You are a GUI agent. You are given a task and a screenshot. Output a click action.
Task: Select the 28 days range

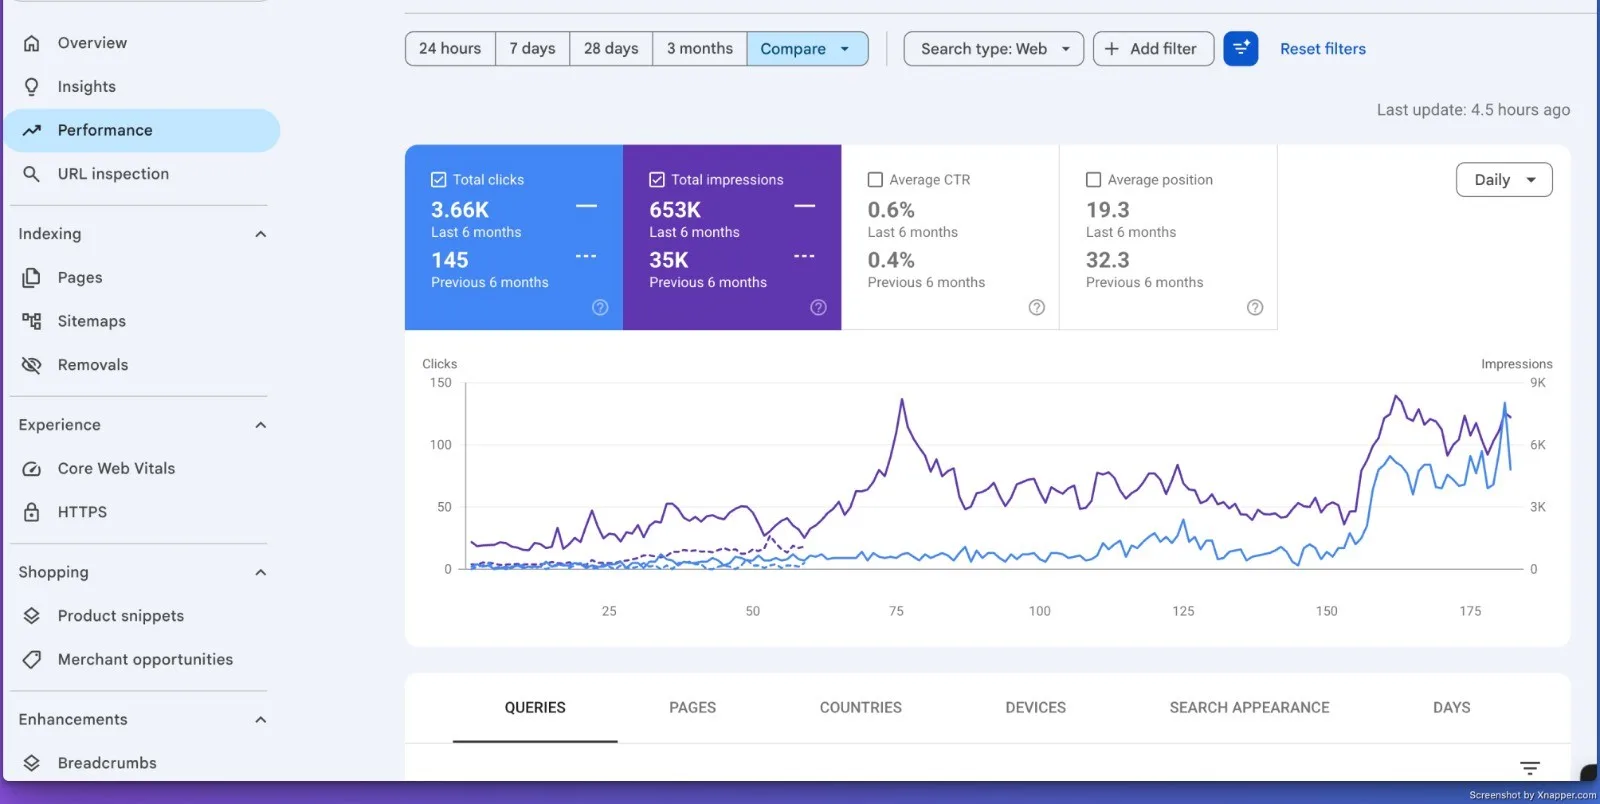point(611,48)
